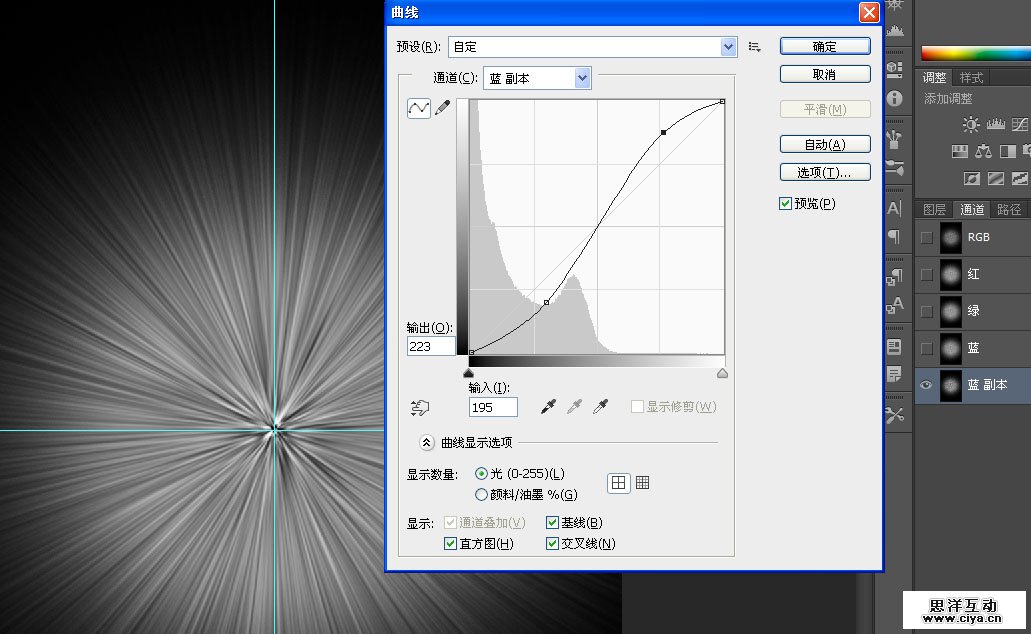Click the white point slider triangle
This screenshot has height=634, width=1031.
pos(722,373)
